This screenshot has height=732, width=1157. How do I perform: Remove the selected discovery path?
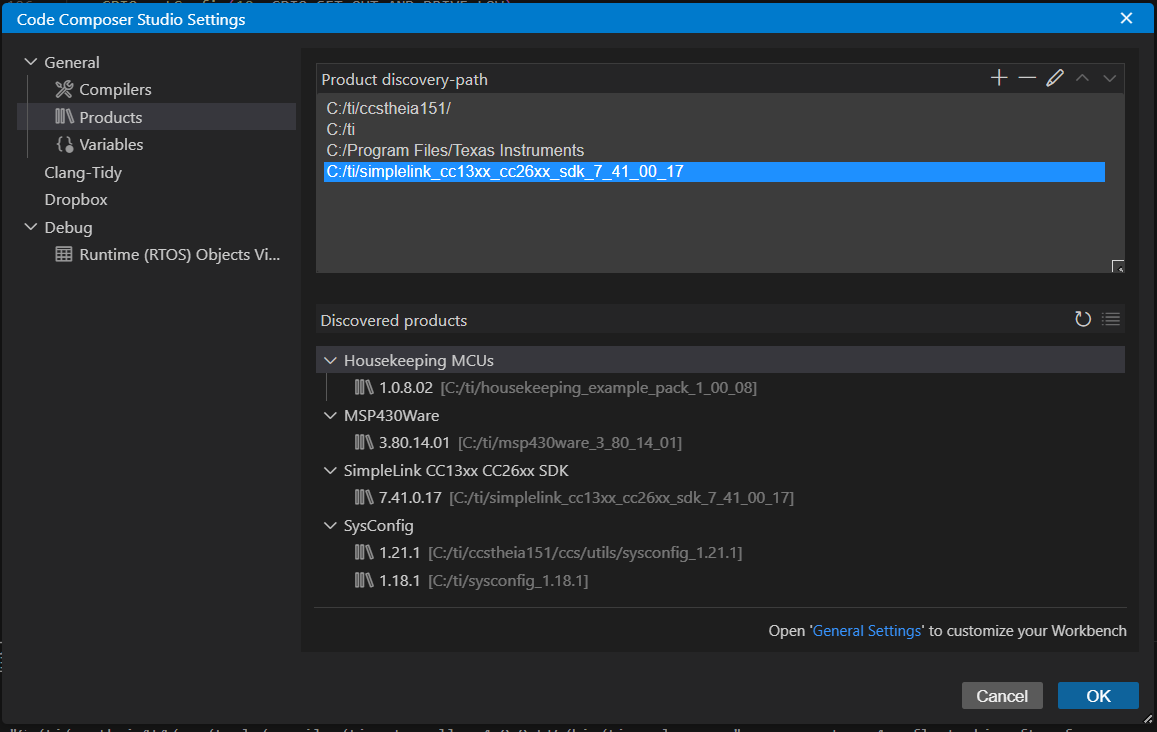(1027, 77)
